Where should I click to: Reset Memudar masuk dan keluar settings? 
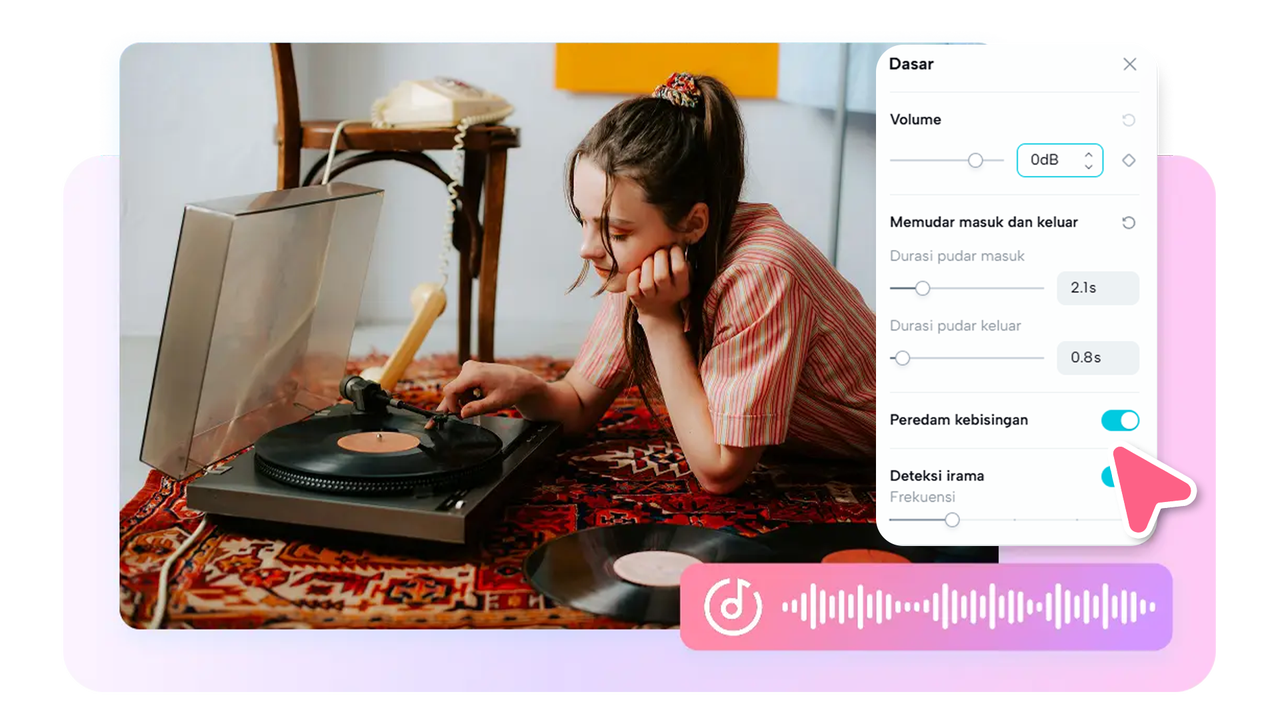[x=1128, y=222]
